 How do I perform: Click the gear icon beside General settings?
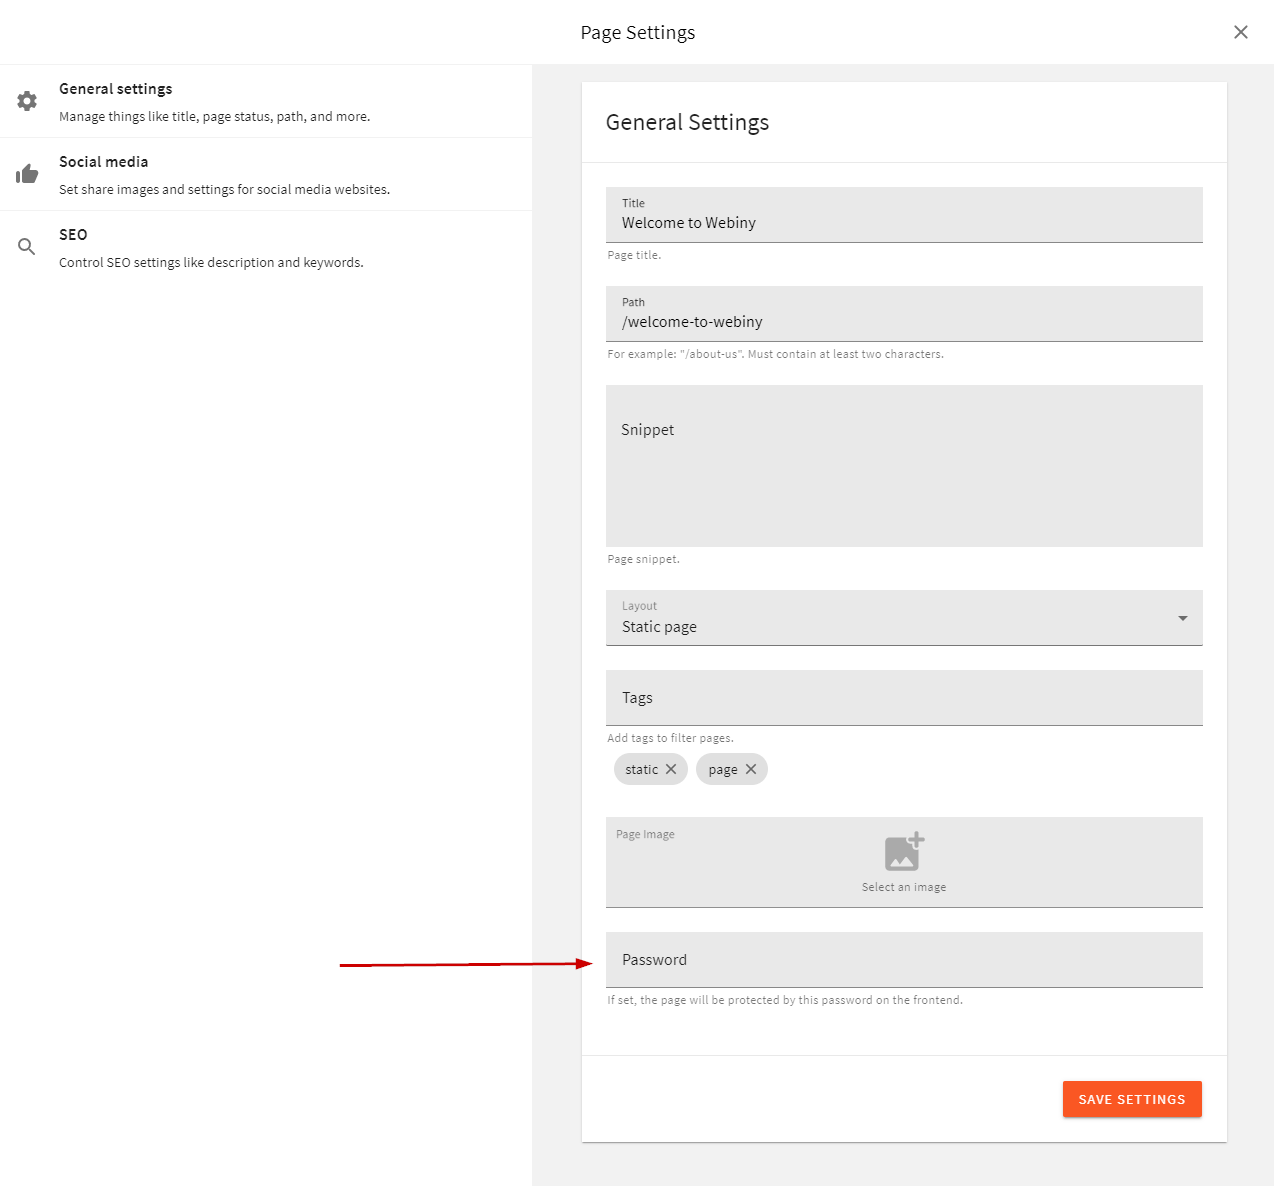[26, 100]
